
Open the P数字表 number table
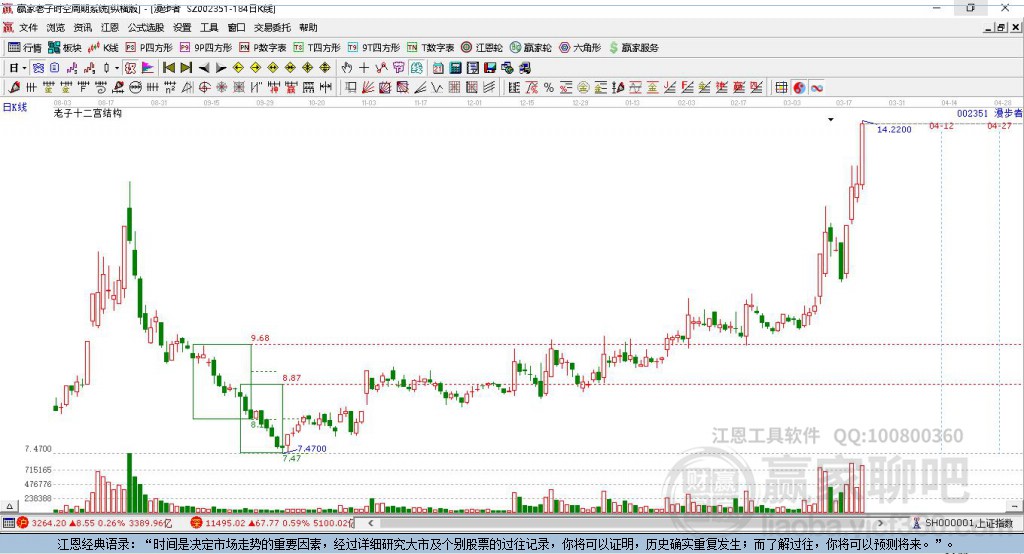pos(263,48)
